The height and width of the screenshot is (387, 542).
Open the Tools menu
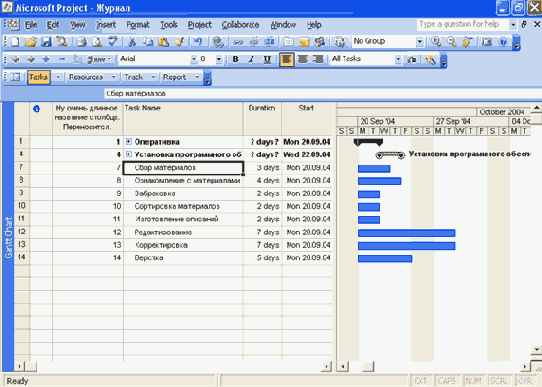coord(169,25)
